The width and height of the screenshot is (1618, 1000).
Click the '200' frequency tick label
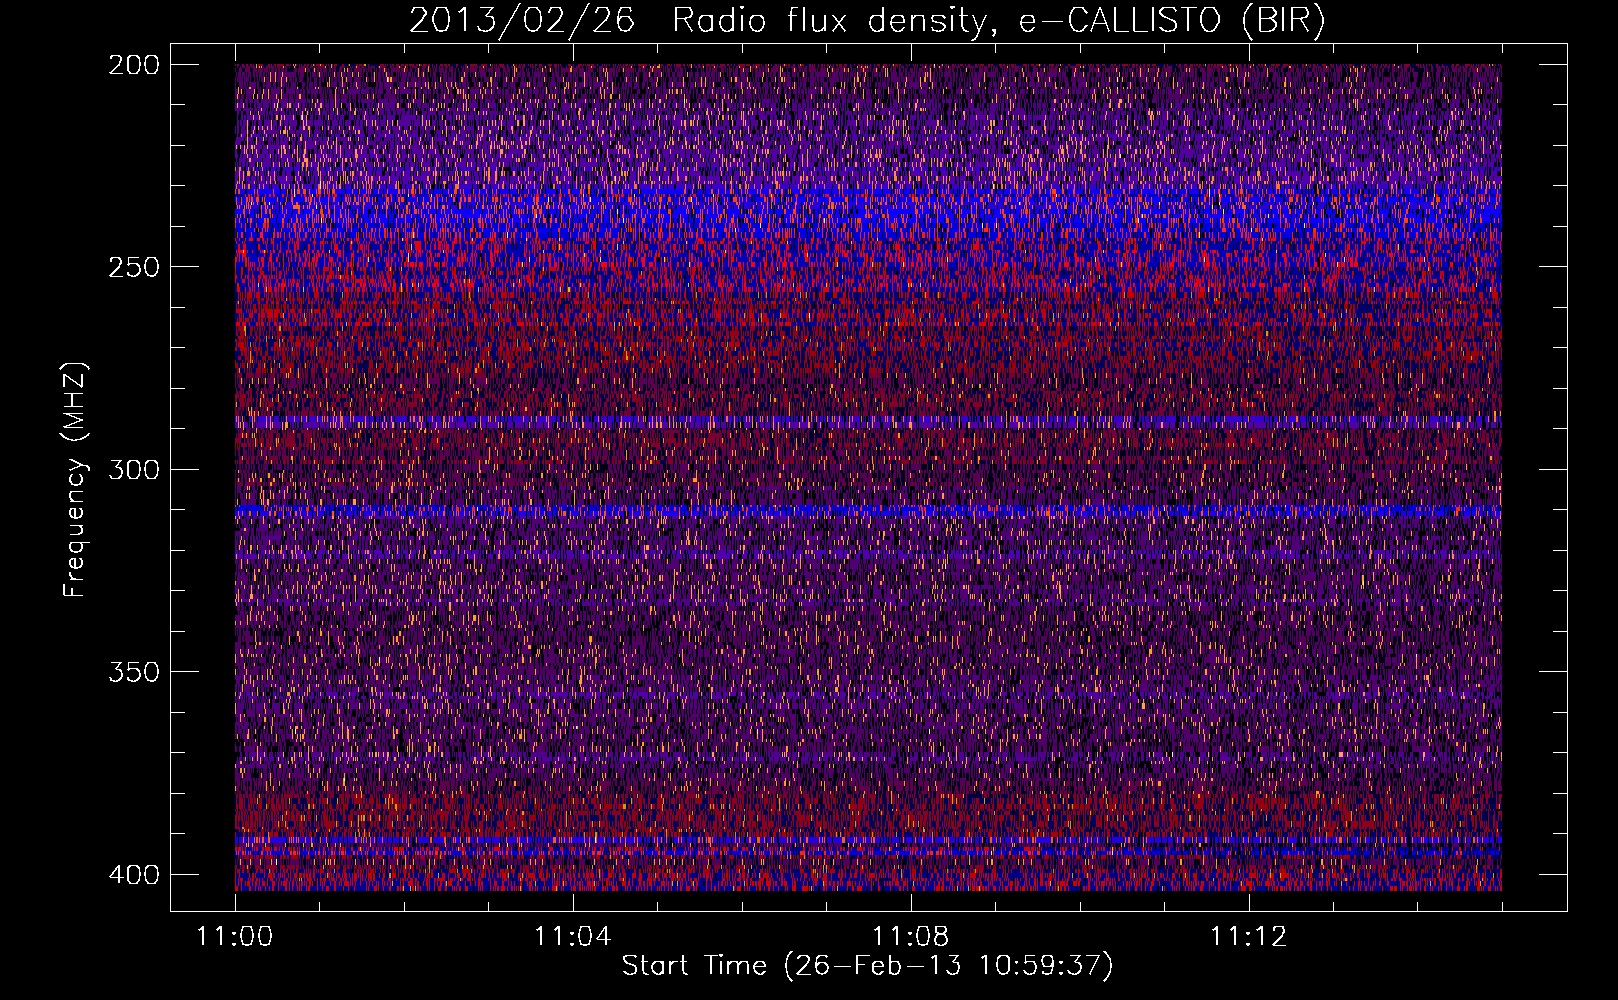134,65
